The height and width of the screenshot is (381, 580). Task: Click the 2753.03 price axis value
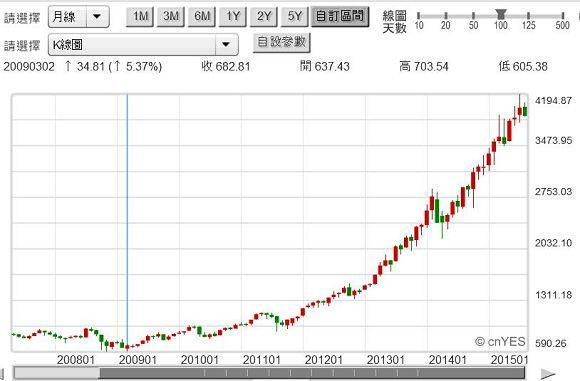pos(553,192)
